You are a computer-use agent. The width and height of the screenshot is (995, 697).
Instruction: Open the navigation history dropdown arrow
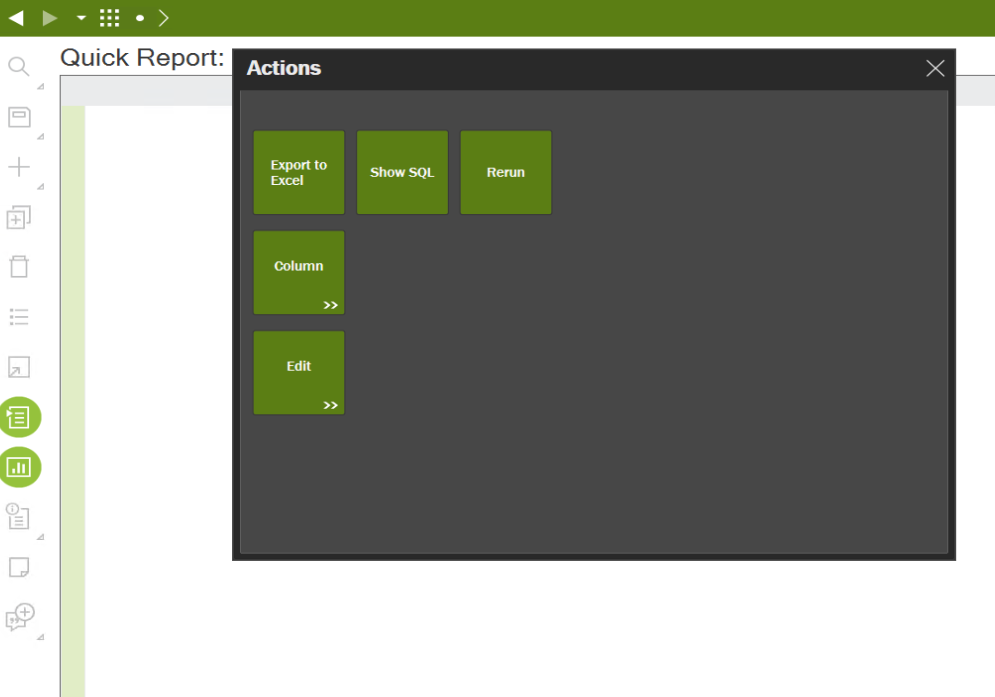[x=81, y=18]
